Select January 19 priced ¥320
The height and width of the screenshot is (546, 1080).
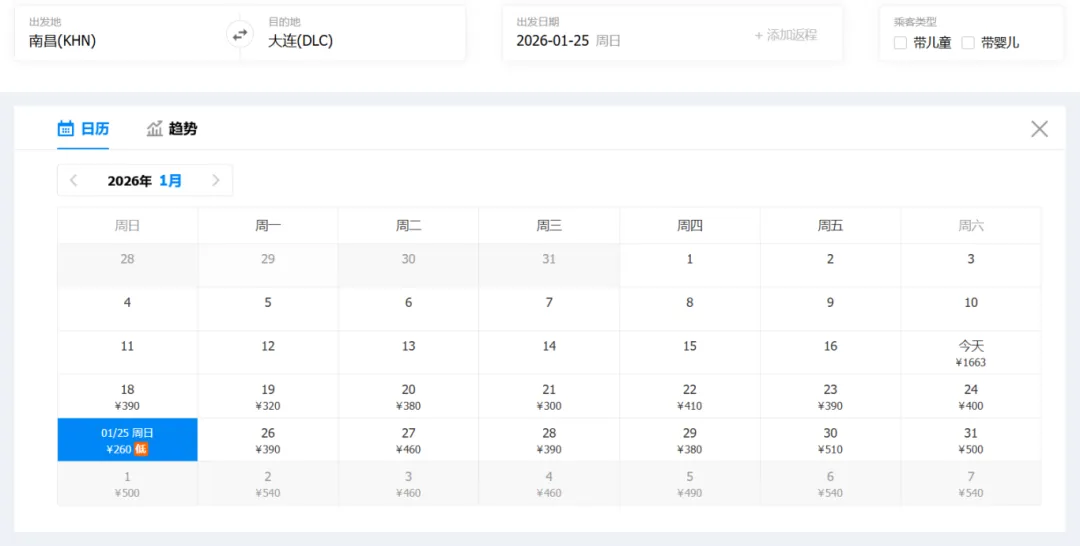pos(268,397)
